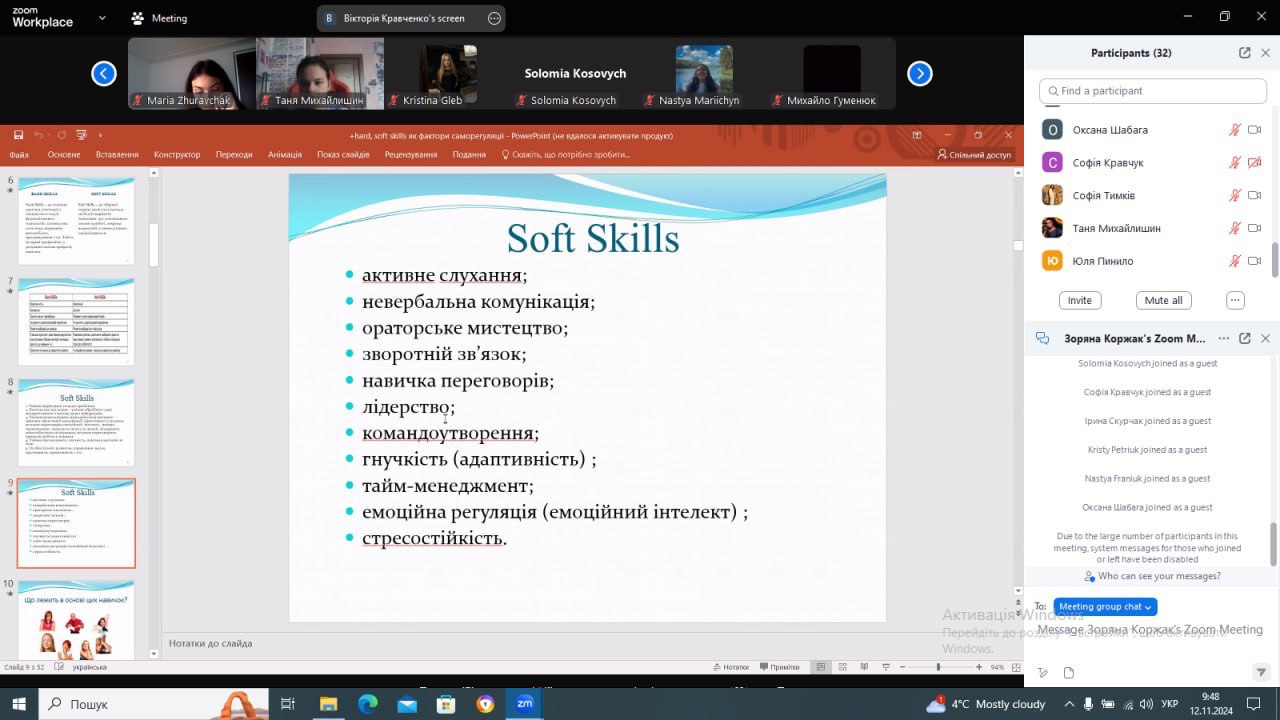Start slideshow from beginning via quick access icon
The image size is (1280, 720).
[x=81, y=135]
